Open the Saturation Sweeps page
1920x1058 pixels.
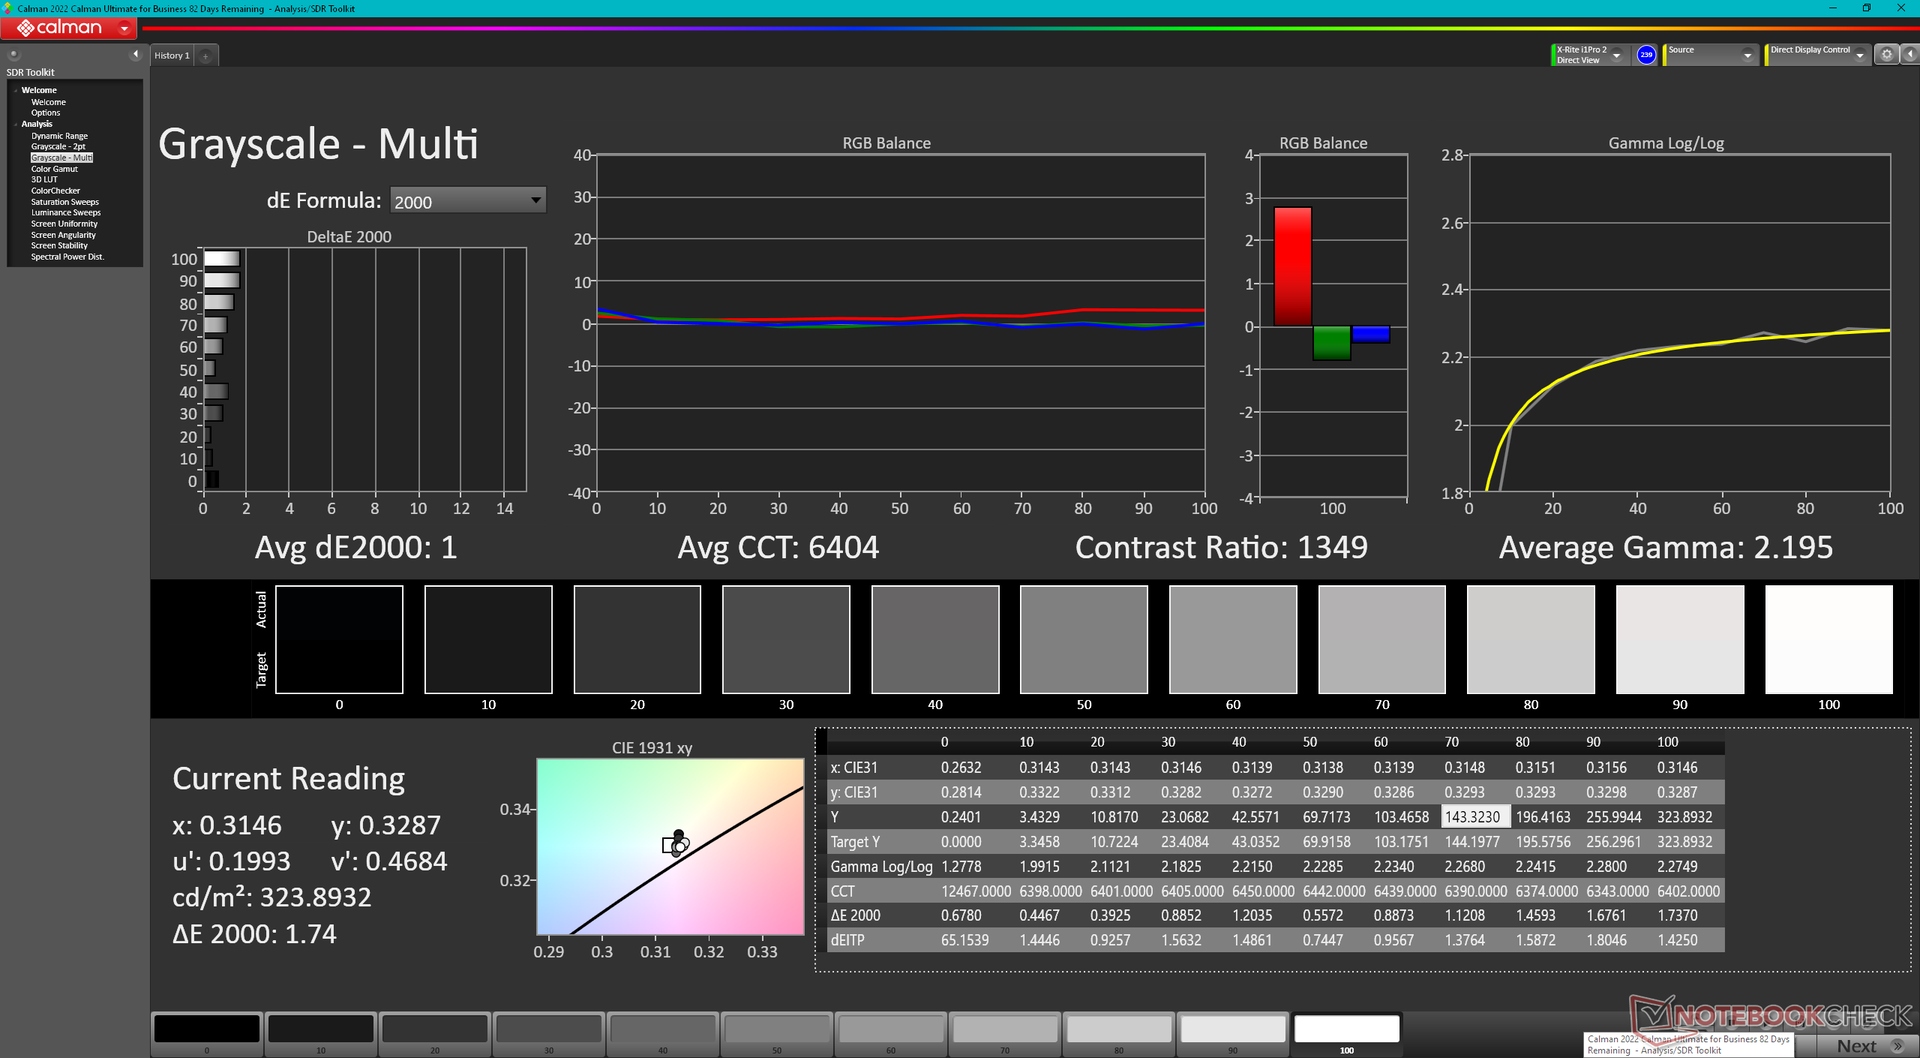[65, 202]
